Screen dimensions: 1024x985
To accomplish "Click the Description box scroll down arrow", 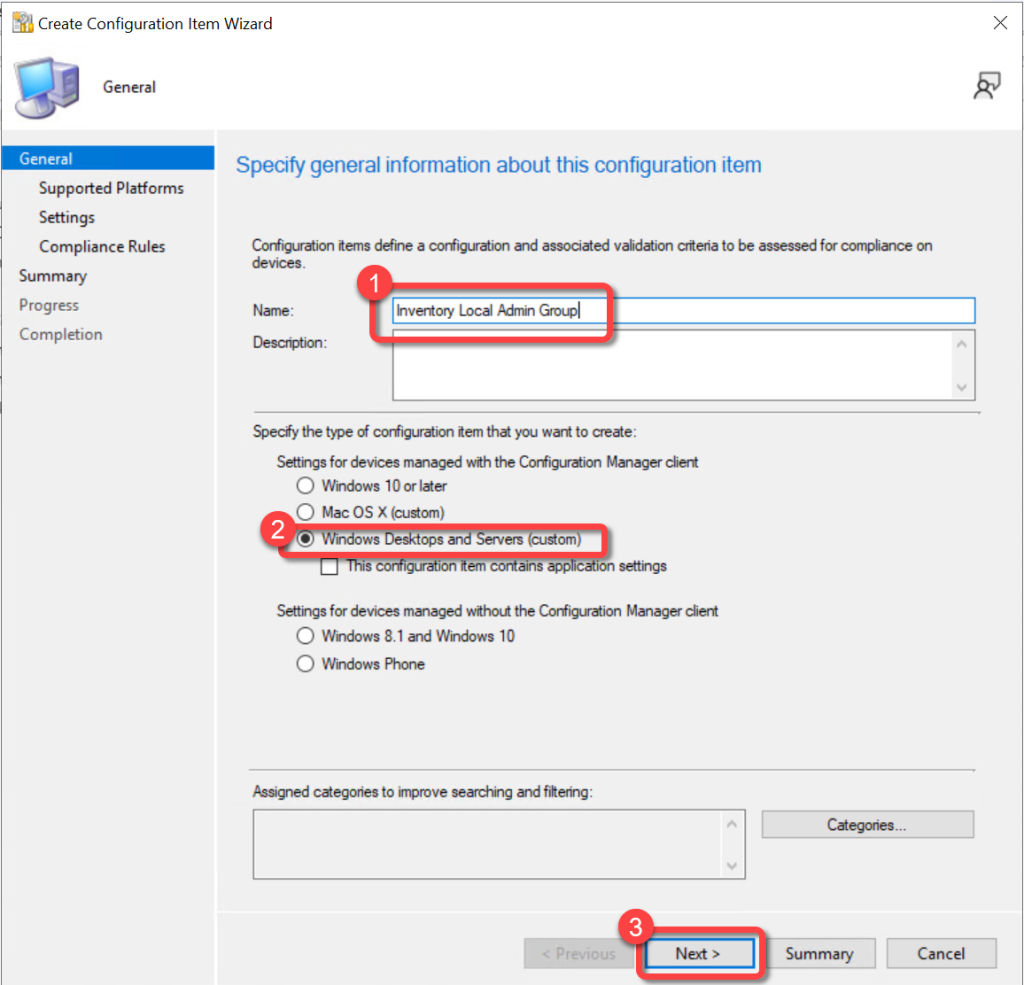I will click(962, 387).
